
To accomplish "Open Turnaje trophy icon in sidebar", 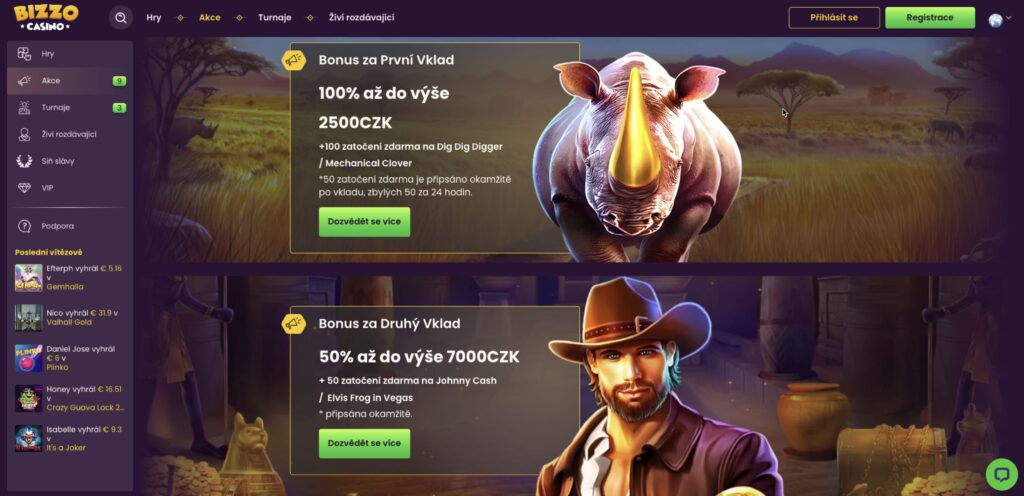I will pos(24,108).
